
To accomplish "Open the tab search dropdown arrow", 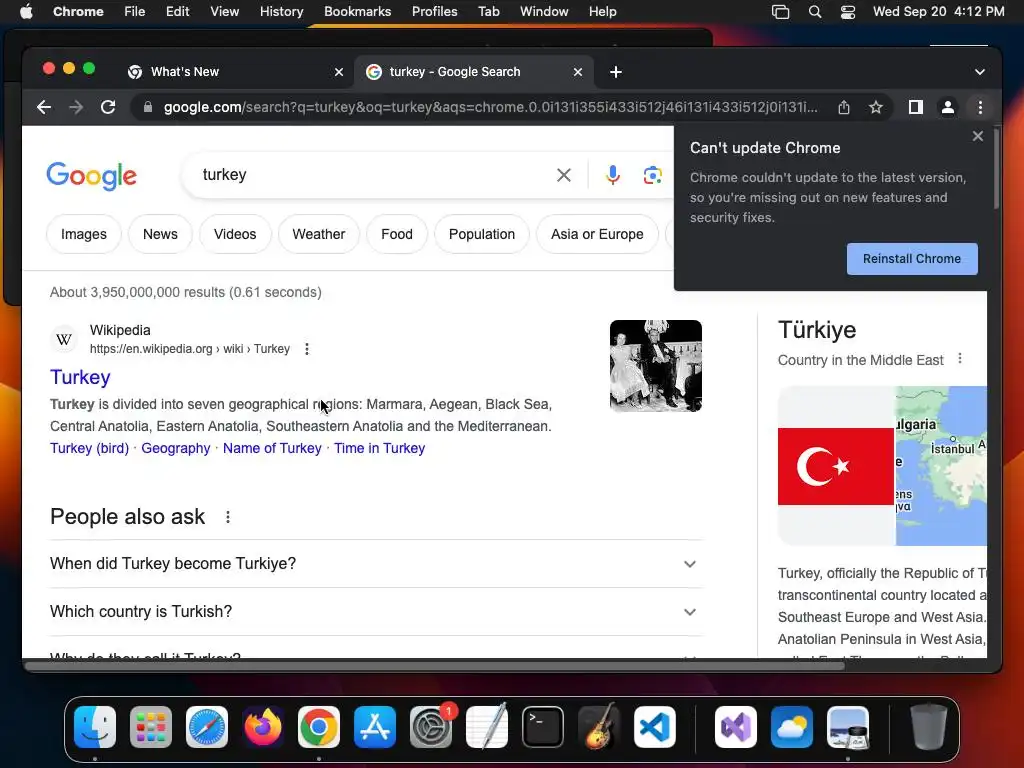I will click(x=980, y=72).
